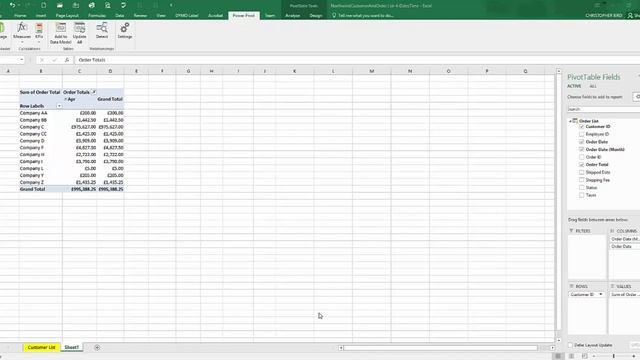640x360 pixels.
Task: Show ACTIVE tables in PivotTable Fields
Action: [x=574, y=86]
